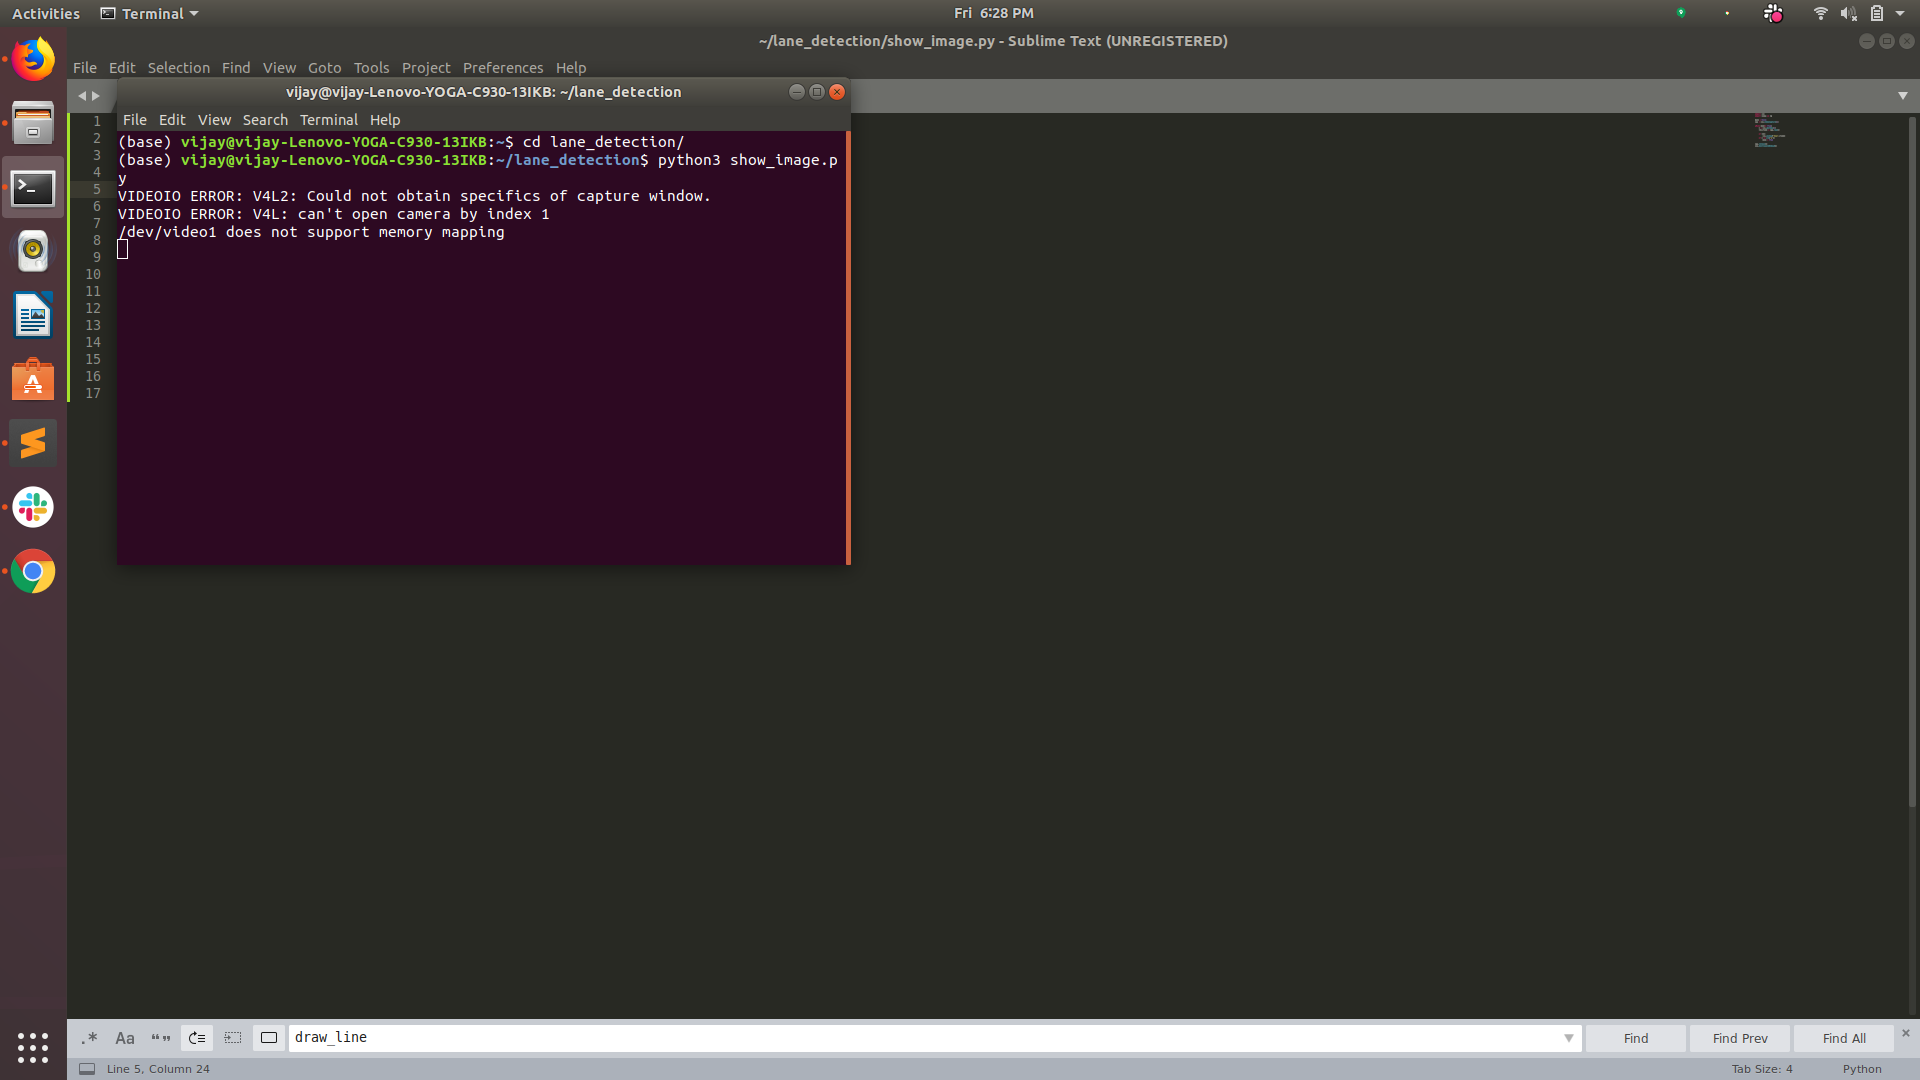
Task: Open the clock calendar Fri 6:28 PM
Action: point(994,13)
